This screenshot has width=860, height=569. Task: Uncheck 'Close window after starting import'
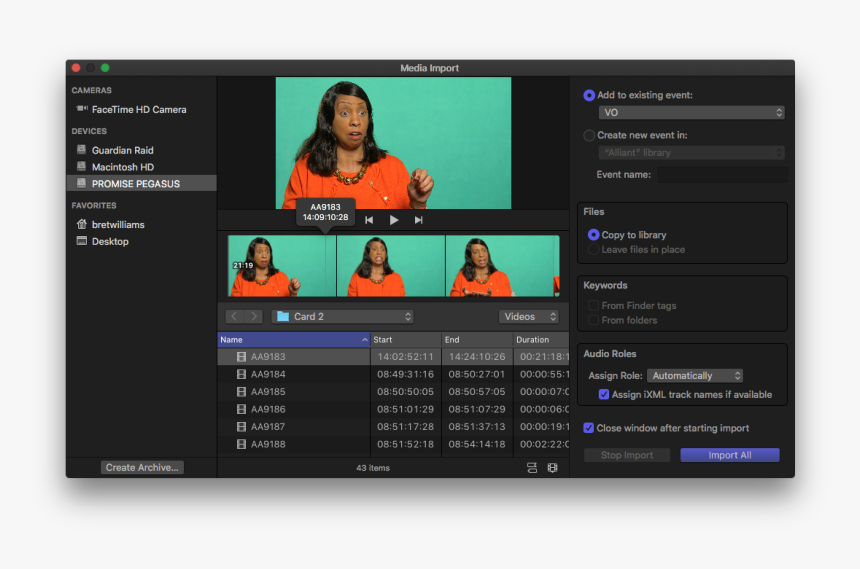click(x=589, y=428)
